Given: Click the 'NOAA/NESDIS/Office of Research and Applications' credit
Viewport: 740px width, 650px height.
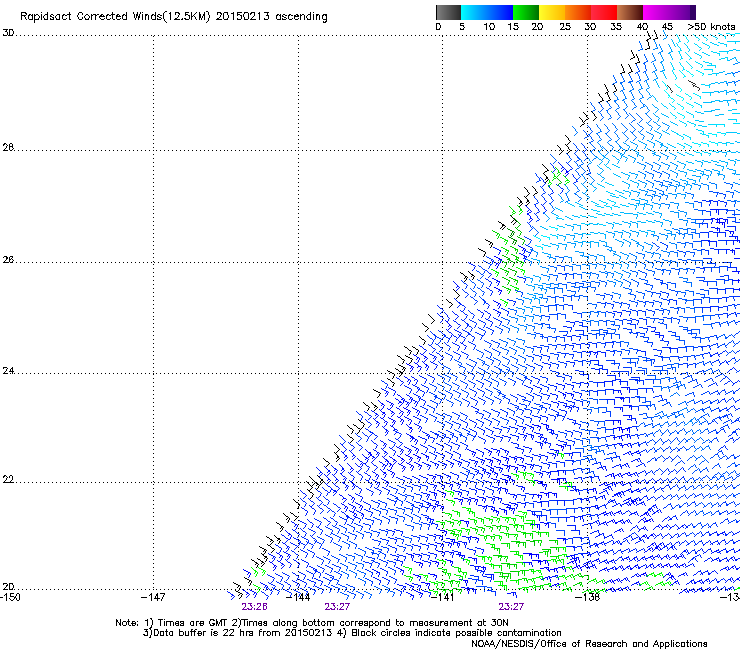Looking at the screenshot, I should [589, 644].
